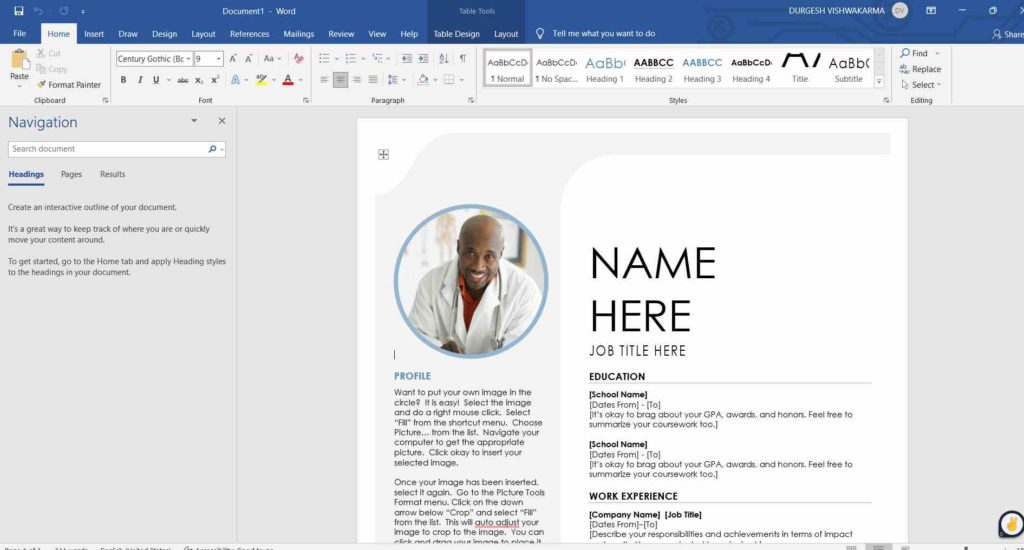Open the font size dropdown showing 9

click(219, 59)
